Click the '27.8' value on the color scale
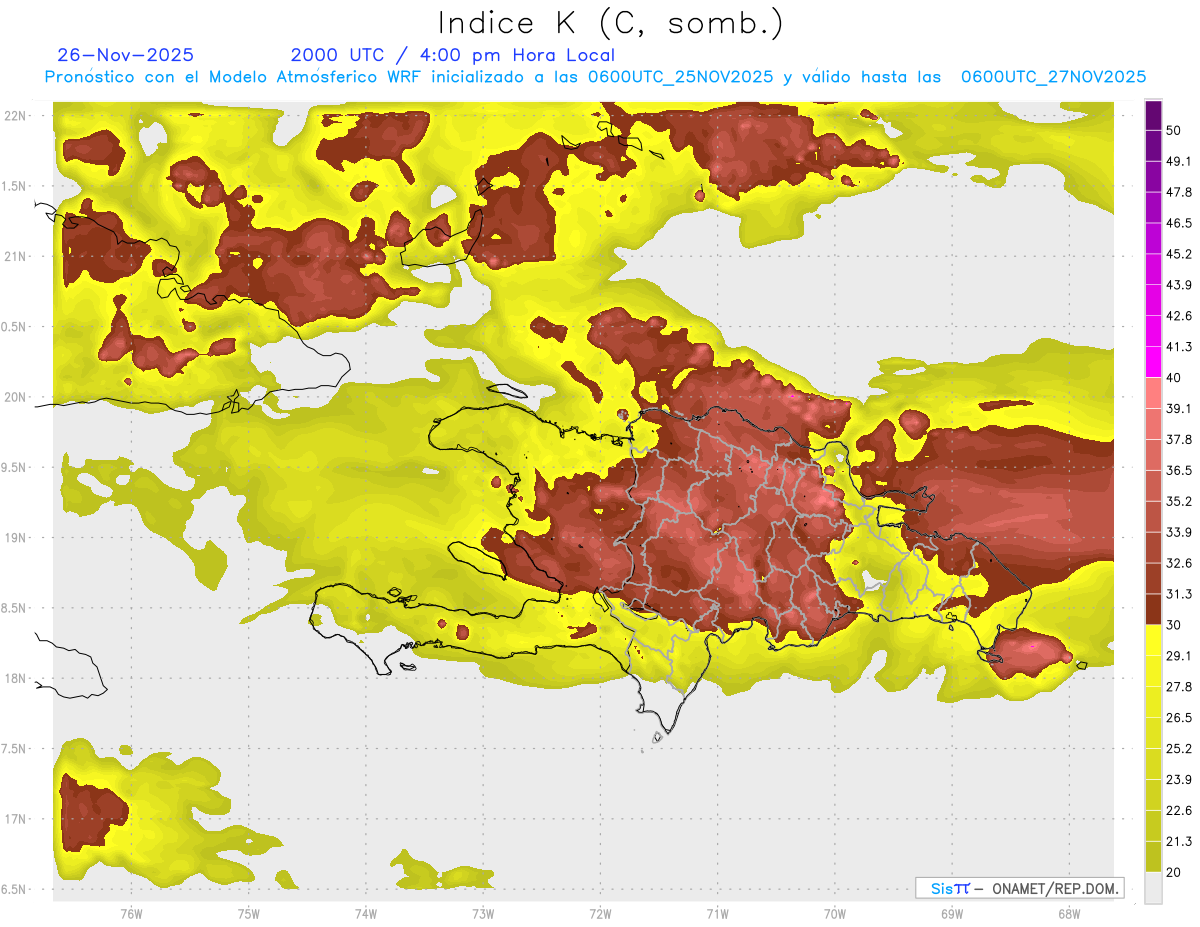 pyautogui.click(x=1179, y=687)
